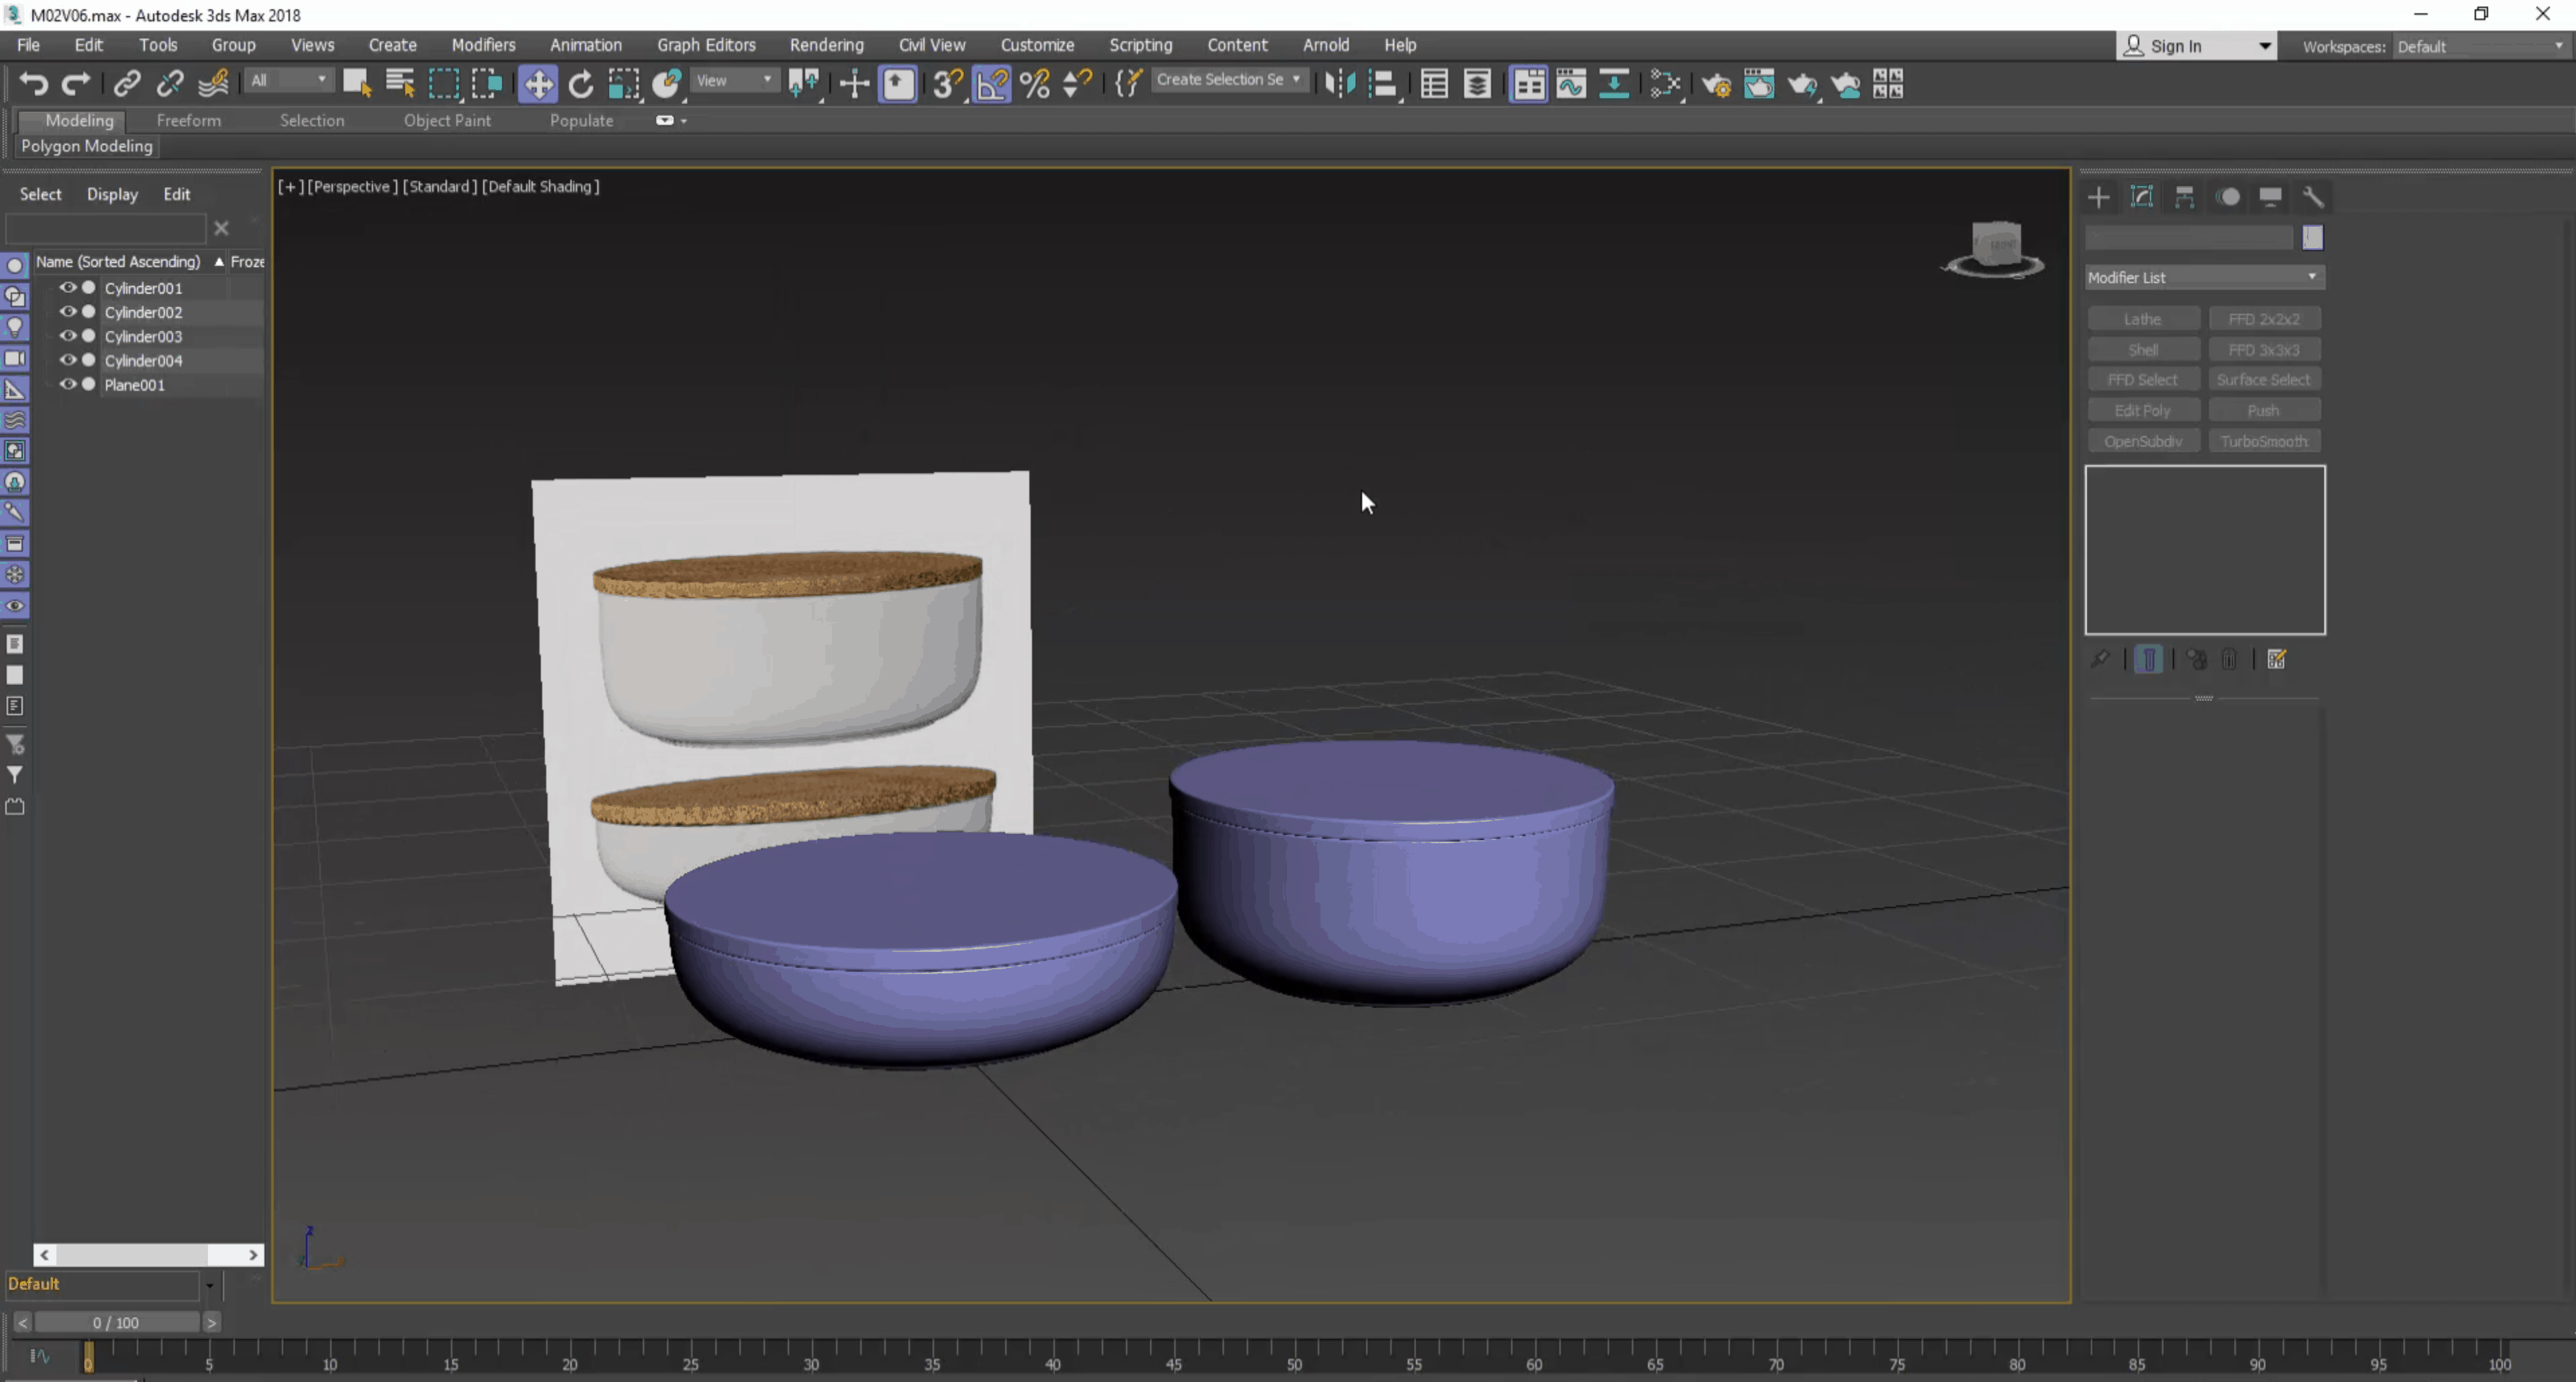Image resolution: width=2576 pixels, height=1382 pixels.
Task: Hide Cylinder003 using its eye icon
Action: pyautogui.click(x=68, y=335)
